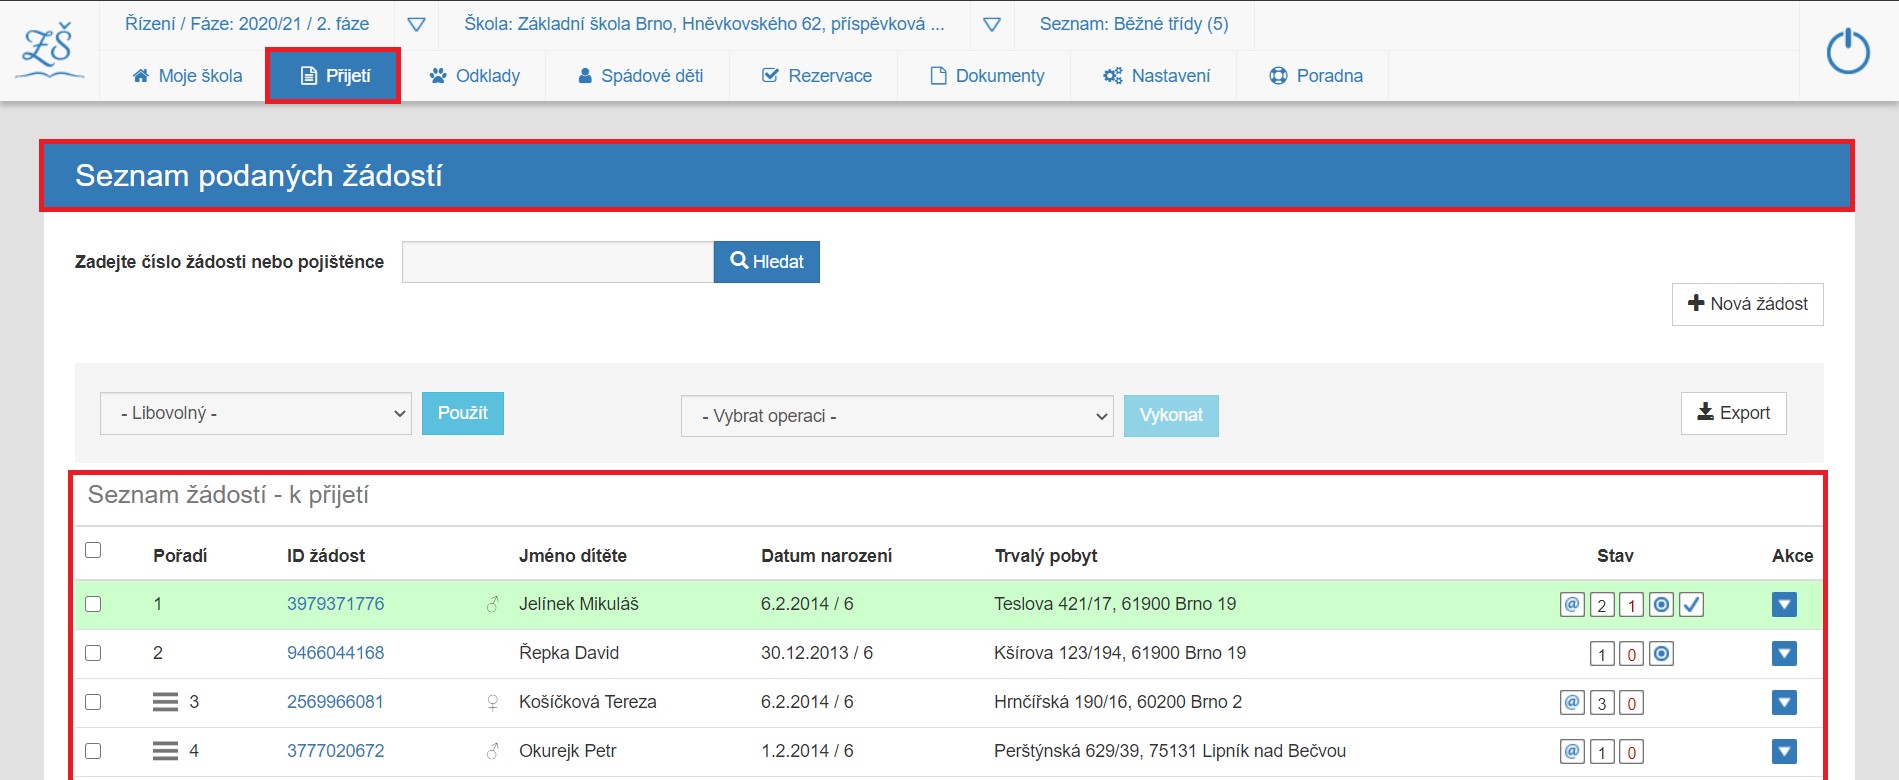Click the 'Jméno dítěte' column header

(x=573, y=556)
